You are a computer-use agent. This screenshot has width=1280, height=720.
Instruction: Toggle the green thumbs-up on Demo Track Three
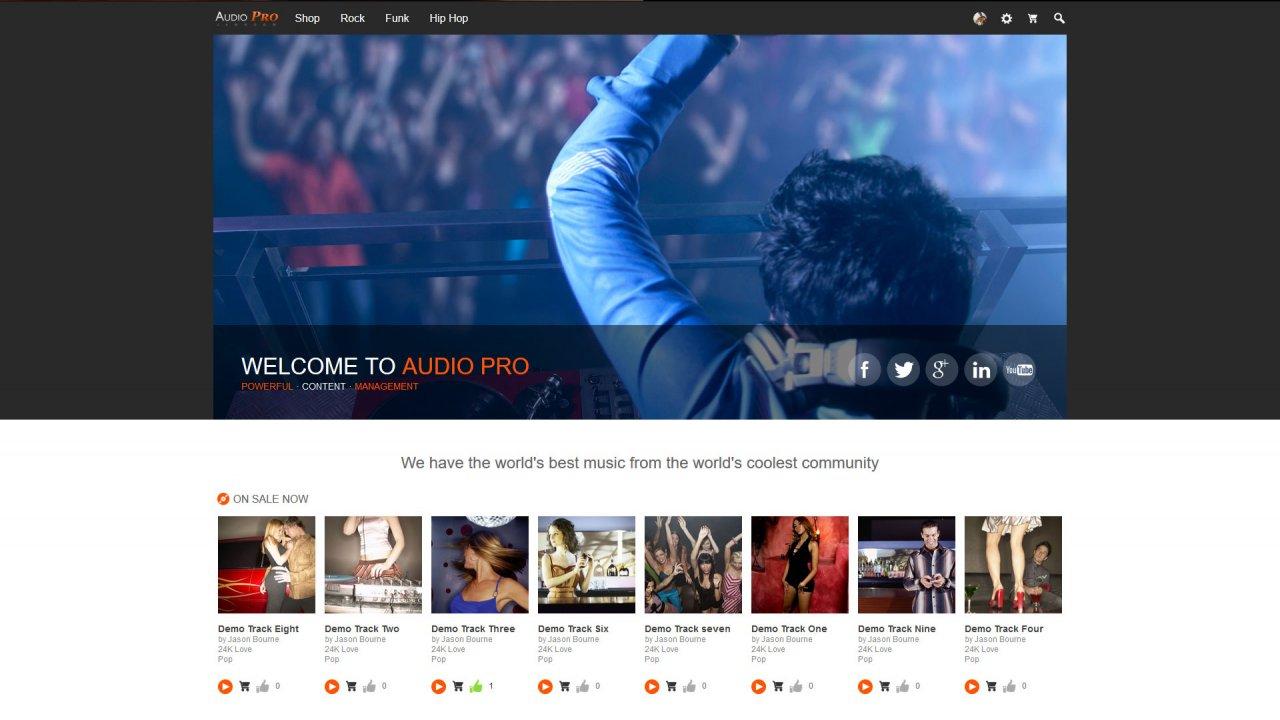476,686
